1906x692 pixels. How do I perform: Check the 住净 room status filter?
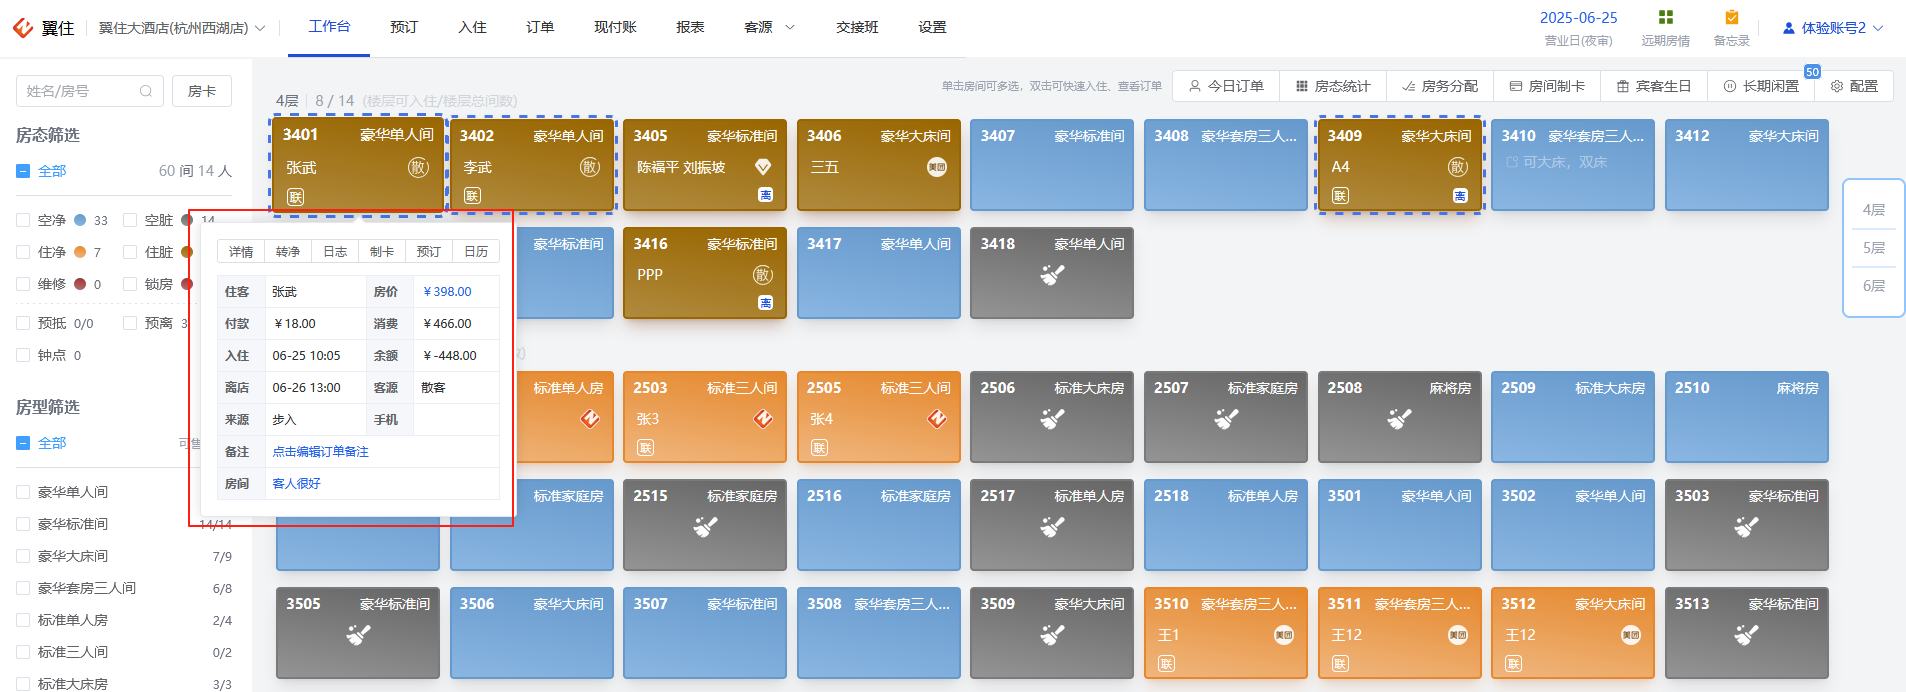point(23,252)
